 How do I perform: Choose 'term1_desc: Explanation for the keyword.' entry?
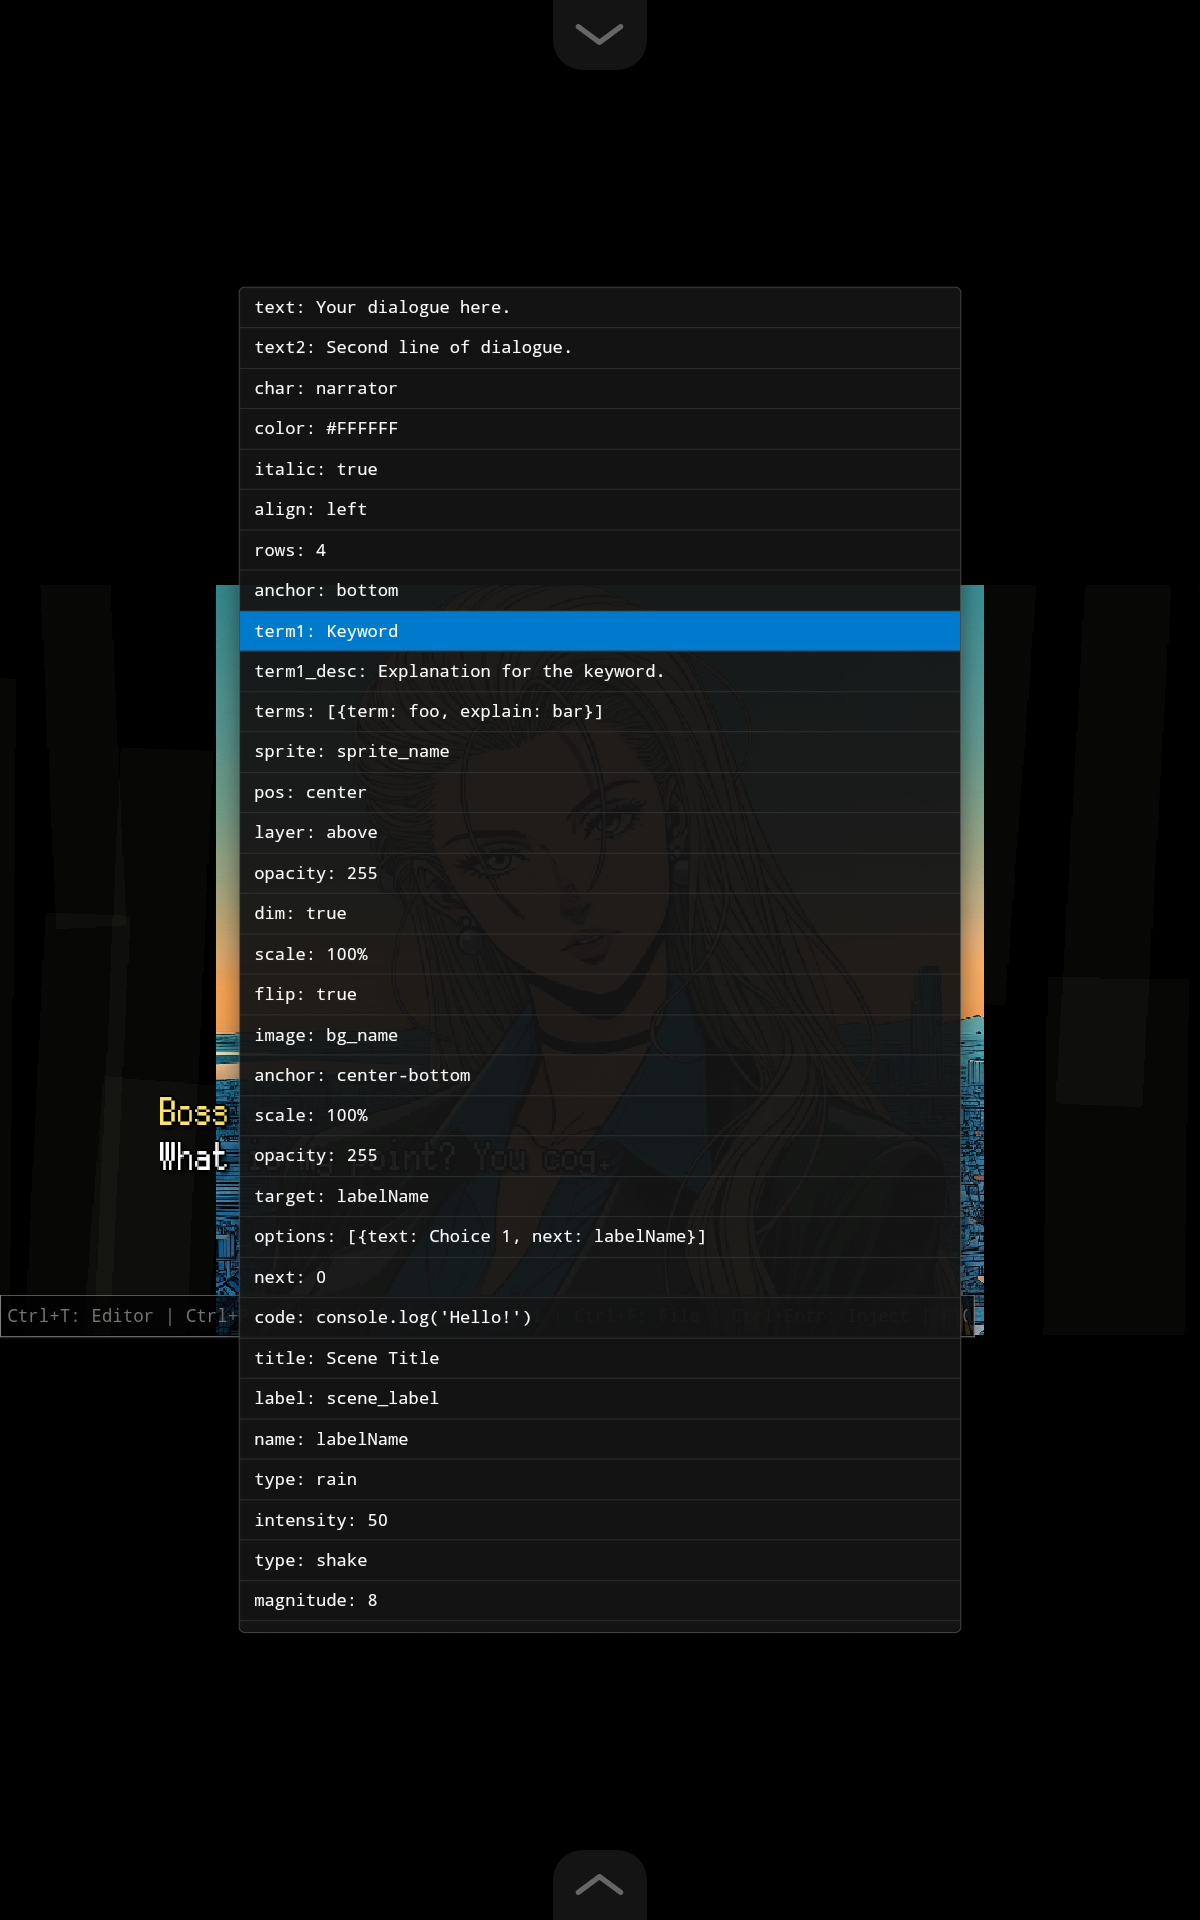tap(600, 672)
